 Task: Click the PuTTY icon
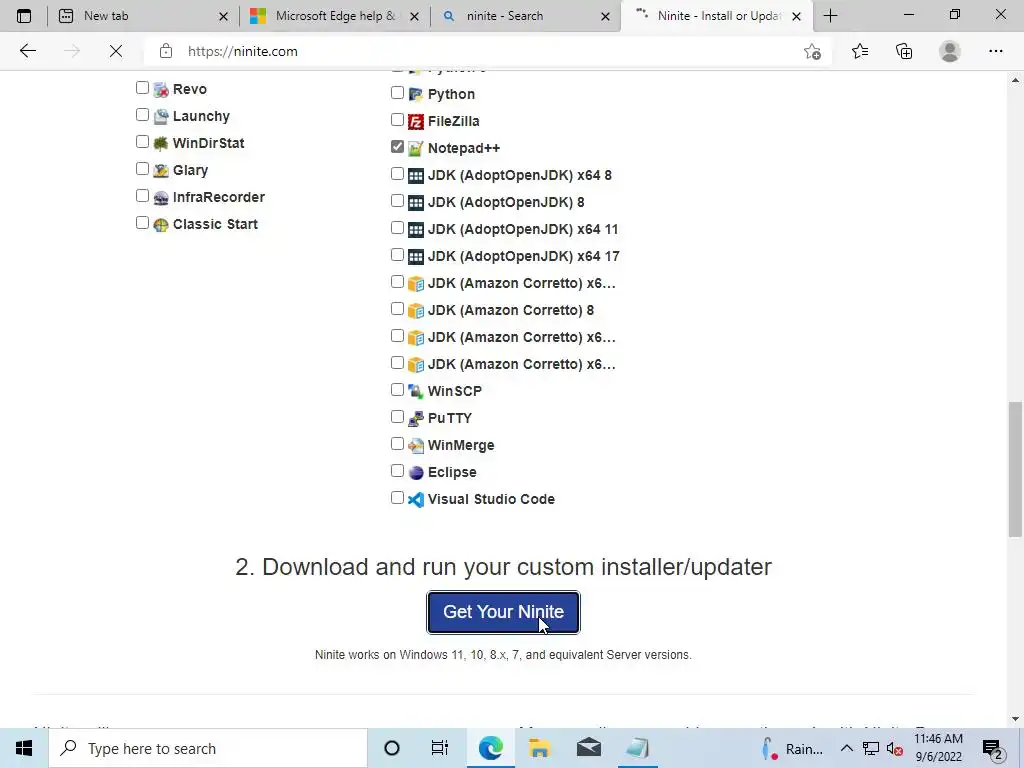pos(415,419)
